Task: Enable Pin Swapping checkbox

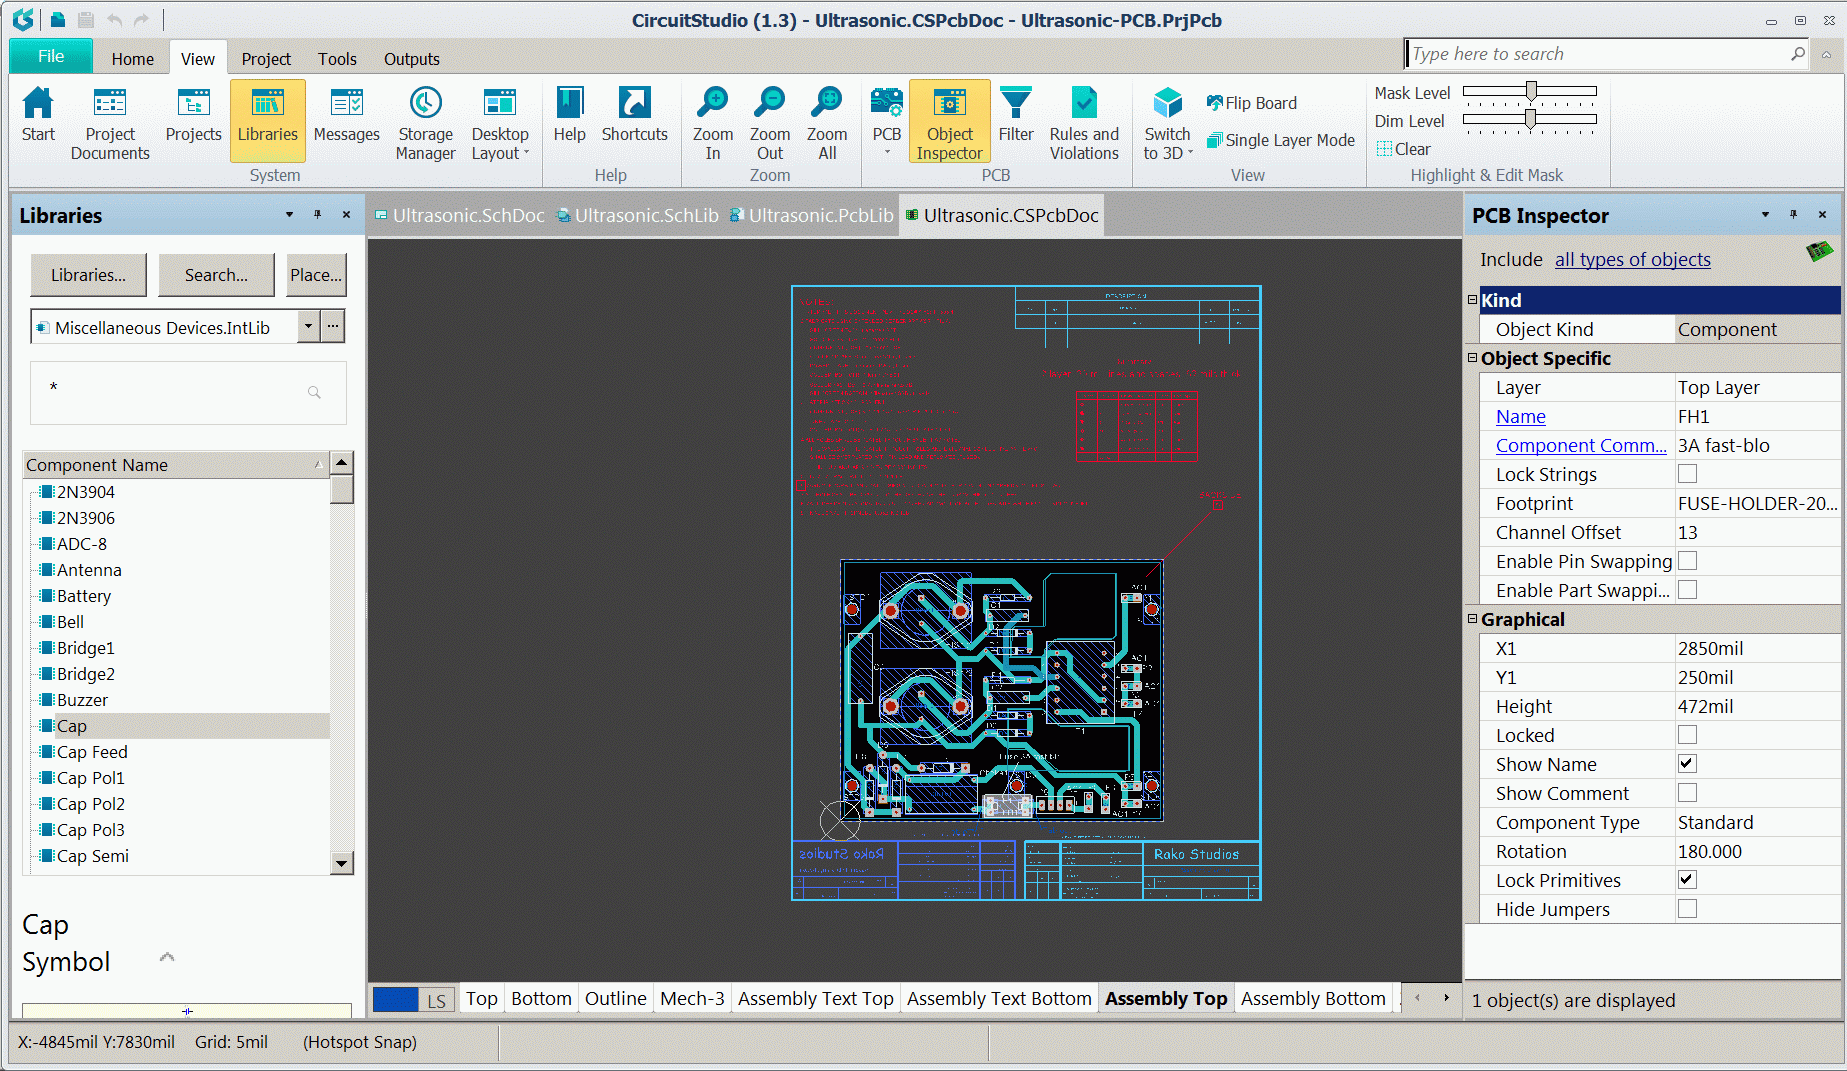Action: pos(1687,561)
